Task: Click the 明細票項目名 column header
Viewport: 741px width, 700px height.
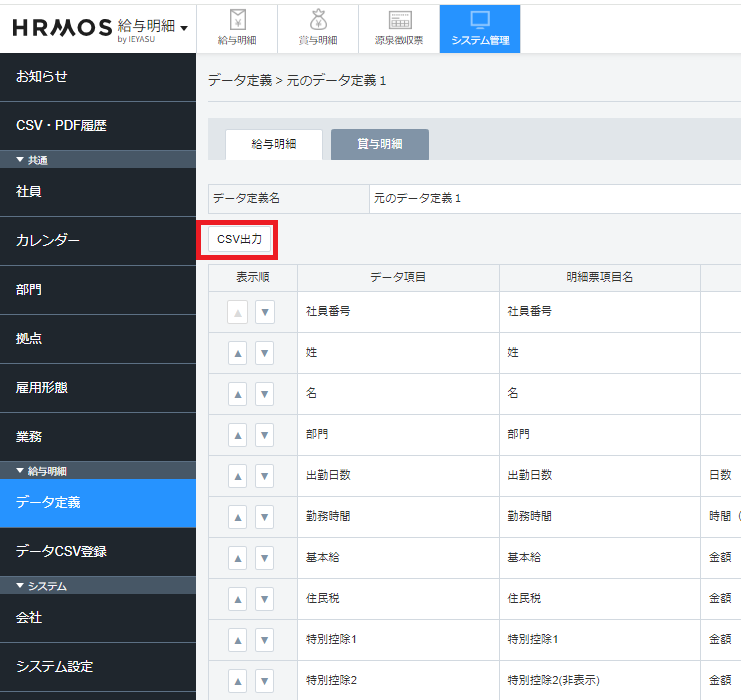Action: pyautogui.click(x=600, y=277)
